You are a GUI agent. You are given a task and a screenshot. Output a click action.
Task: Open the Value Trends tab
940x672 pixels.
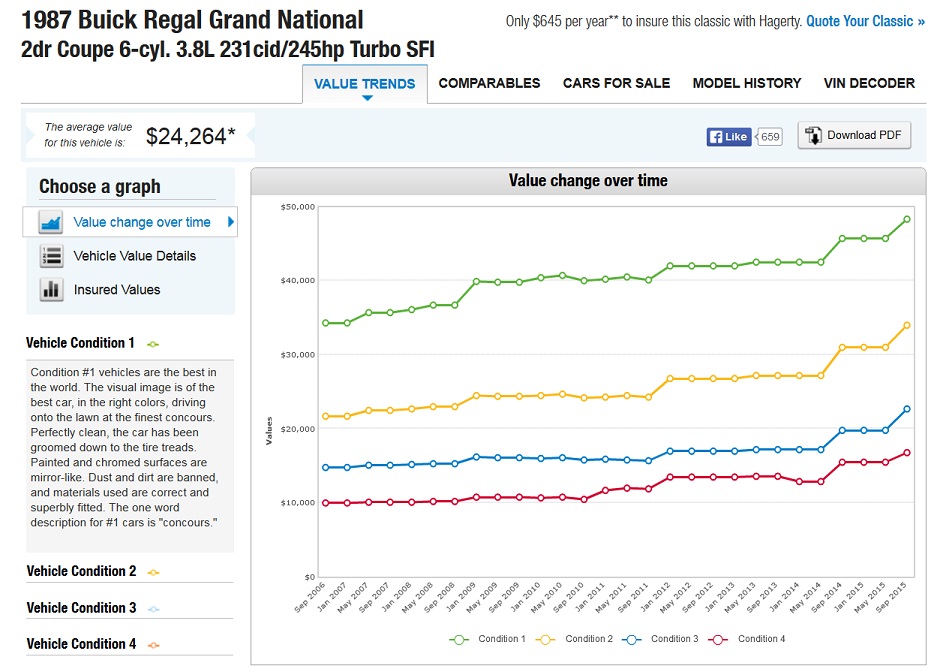point(364,84)
